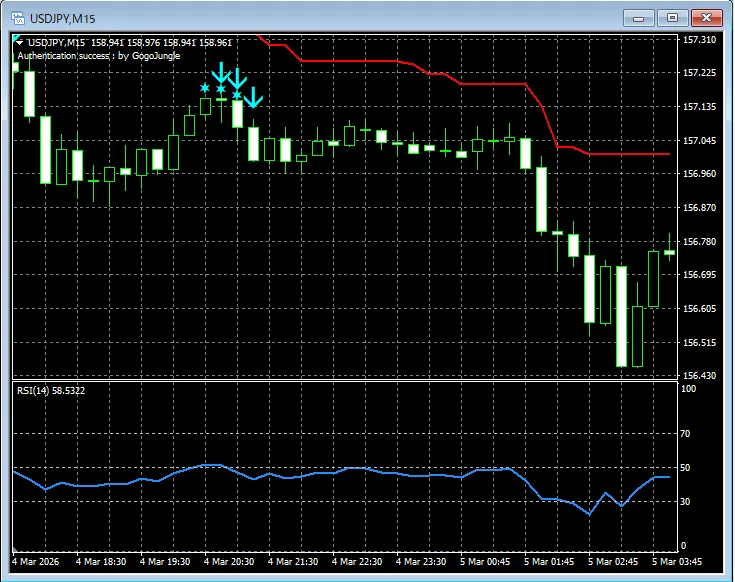Minimize the USDJPY,M15 chart window
This screenshot has width=735, height=582.
638,18
